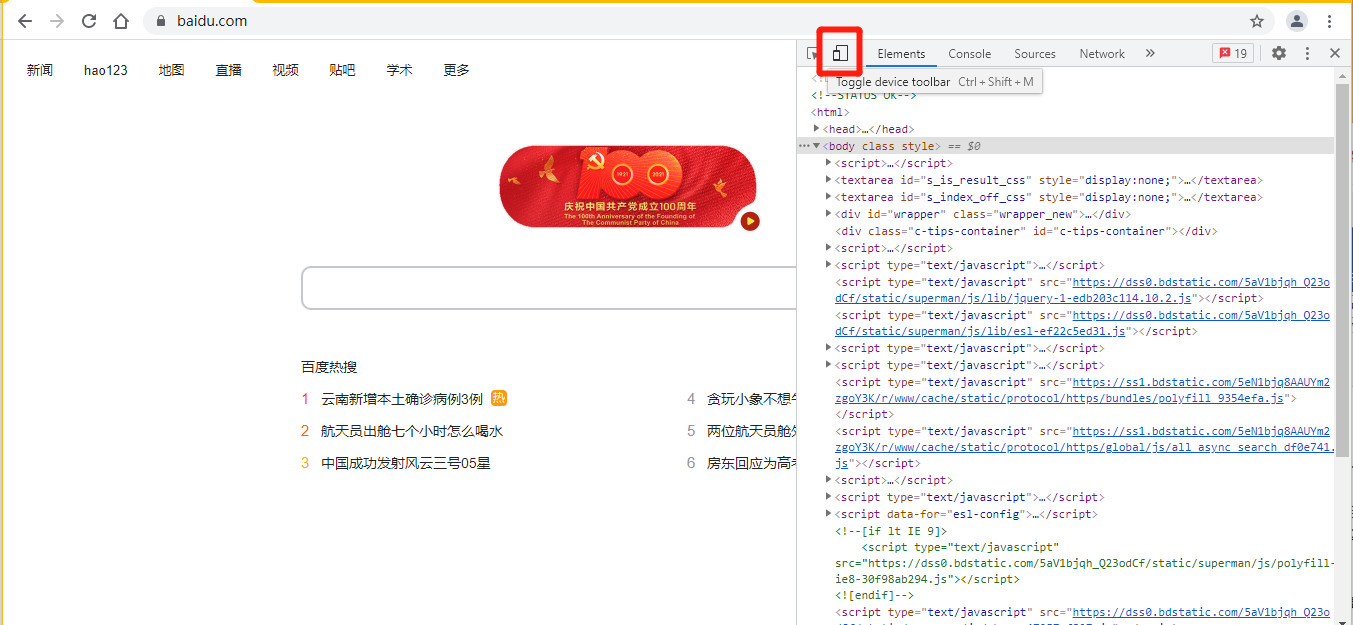1353x625 pixels.
Task: Select the if lt IE 9 comment line
Action: point(891,531)
